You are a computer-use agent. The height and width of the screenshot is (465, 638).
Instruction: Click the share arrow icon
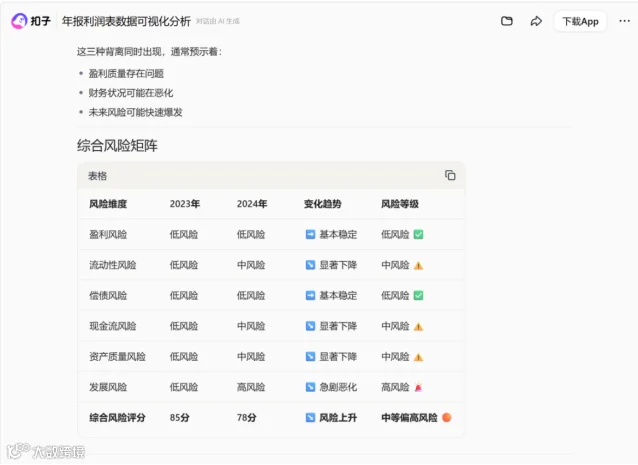pyautogui.click(x=536, y=21)
